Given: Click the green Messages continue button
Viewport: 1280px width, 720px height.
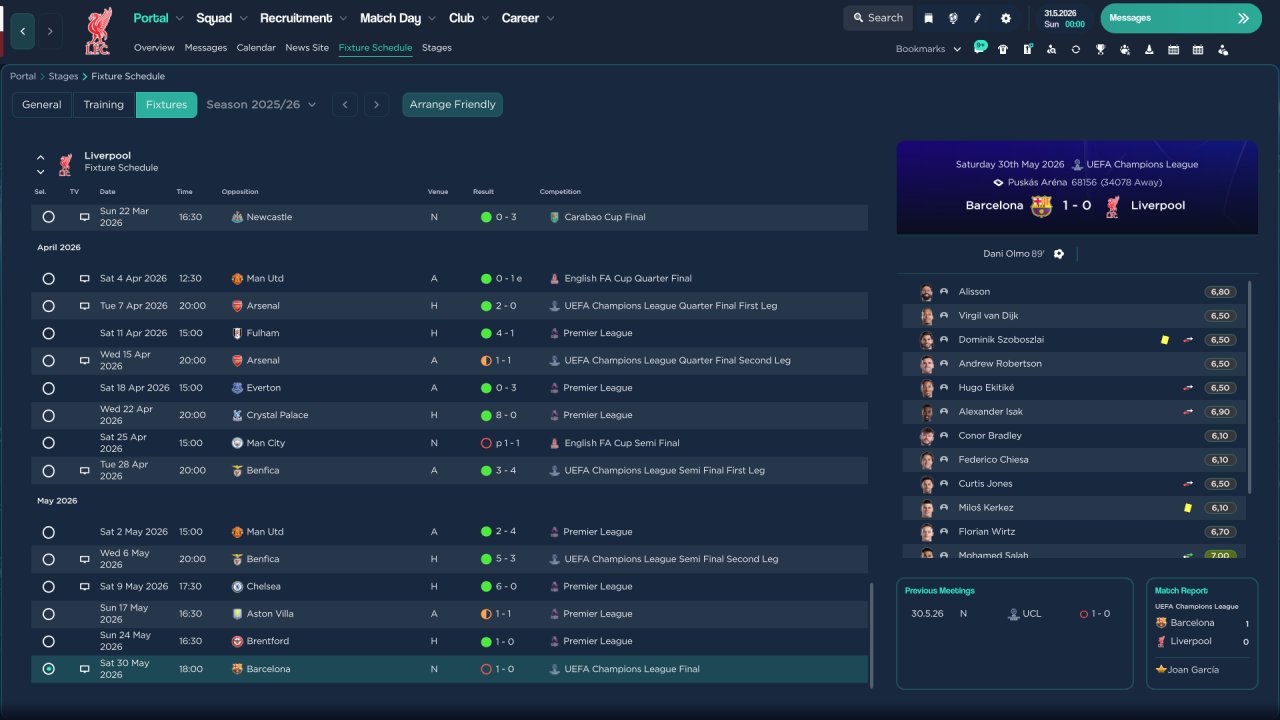Looking at the screenshot, I should click(1181, 18).
